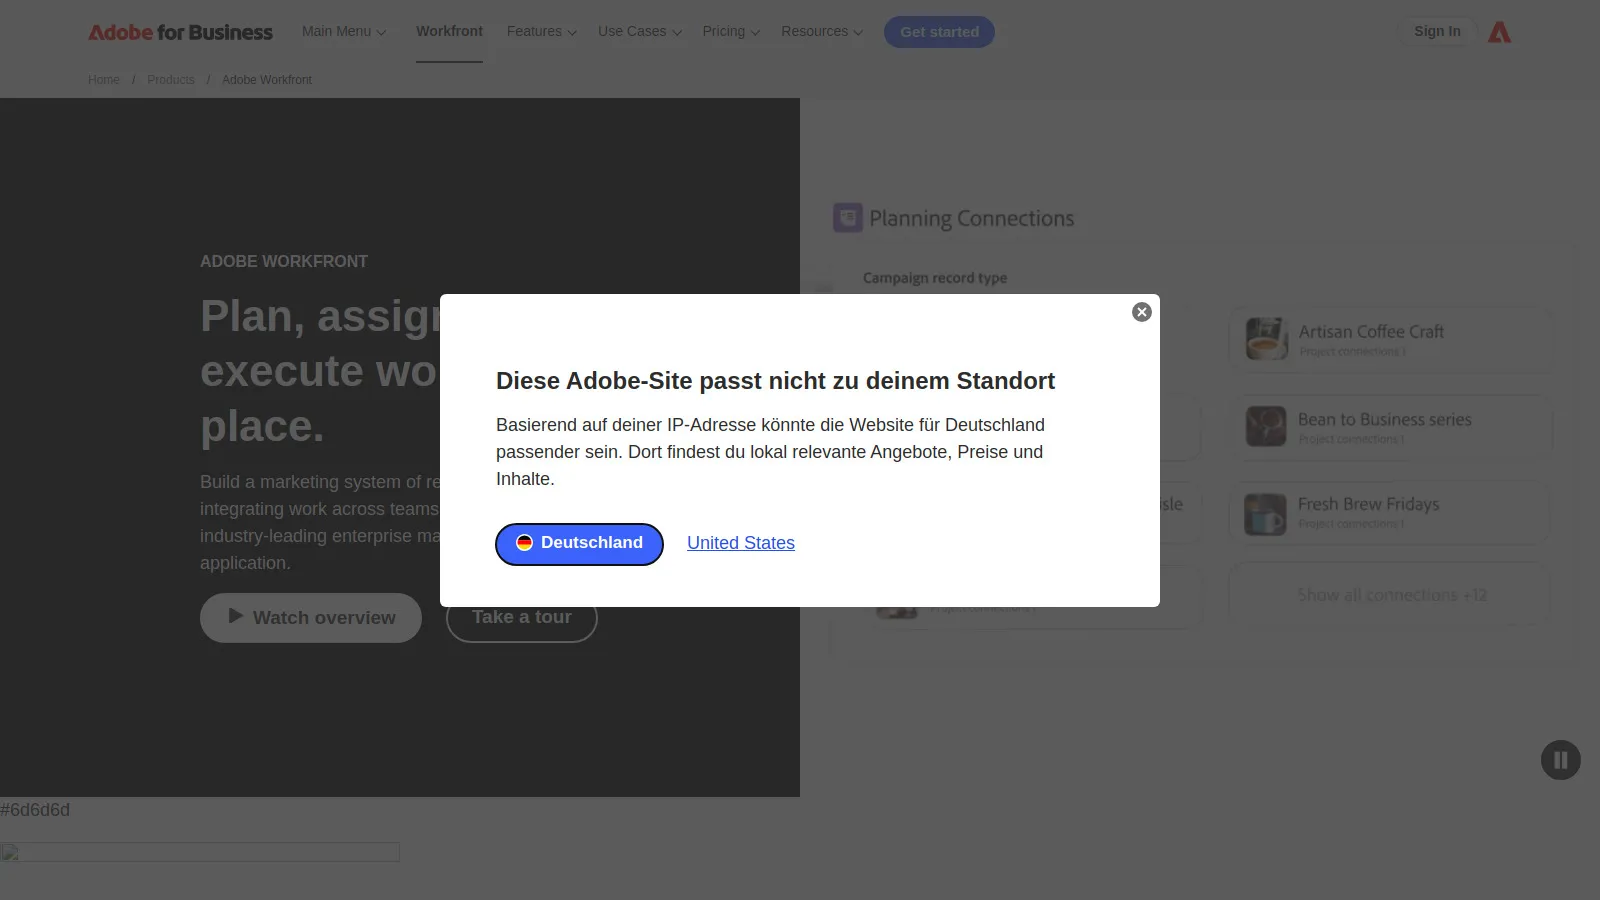Expand the Resources dropdown

click(x=820, y=31)
